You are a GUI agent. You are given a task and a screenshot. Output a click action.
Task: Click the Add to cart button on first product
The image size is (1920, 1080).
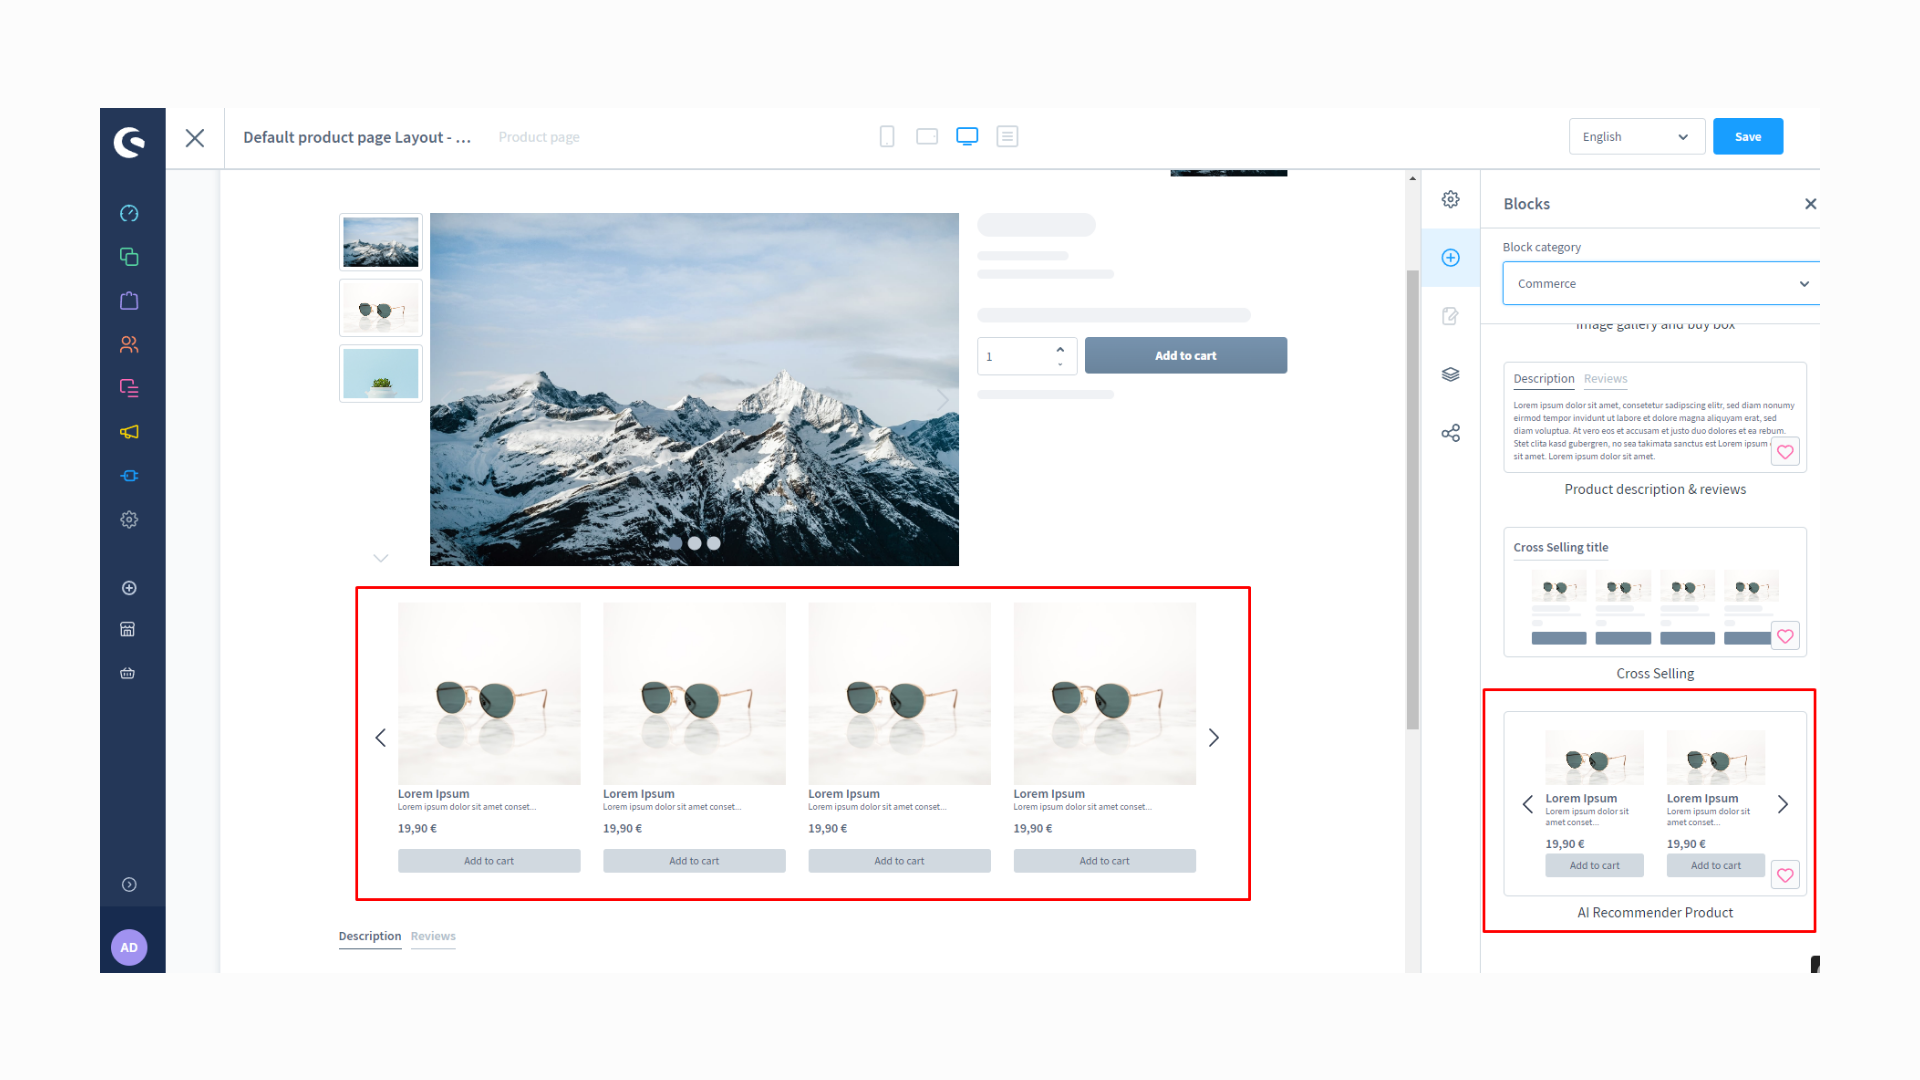488,861
